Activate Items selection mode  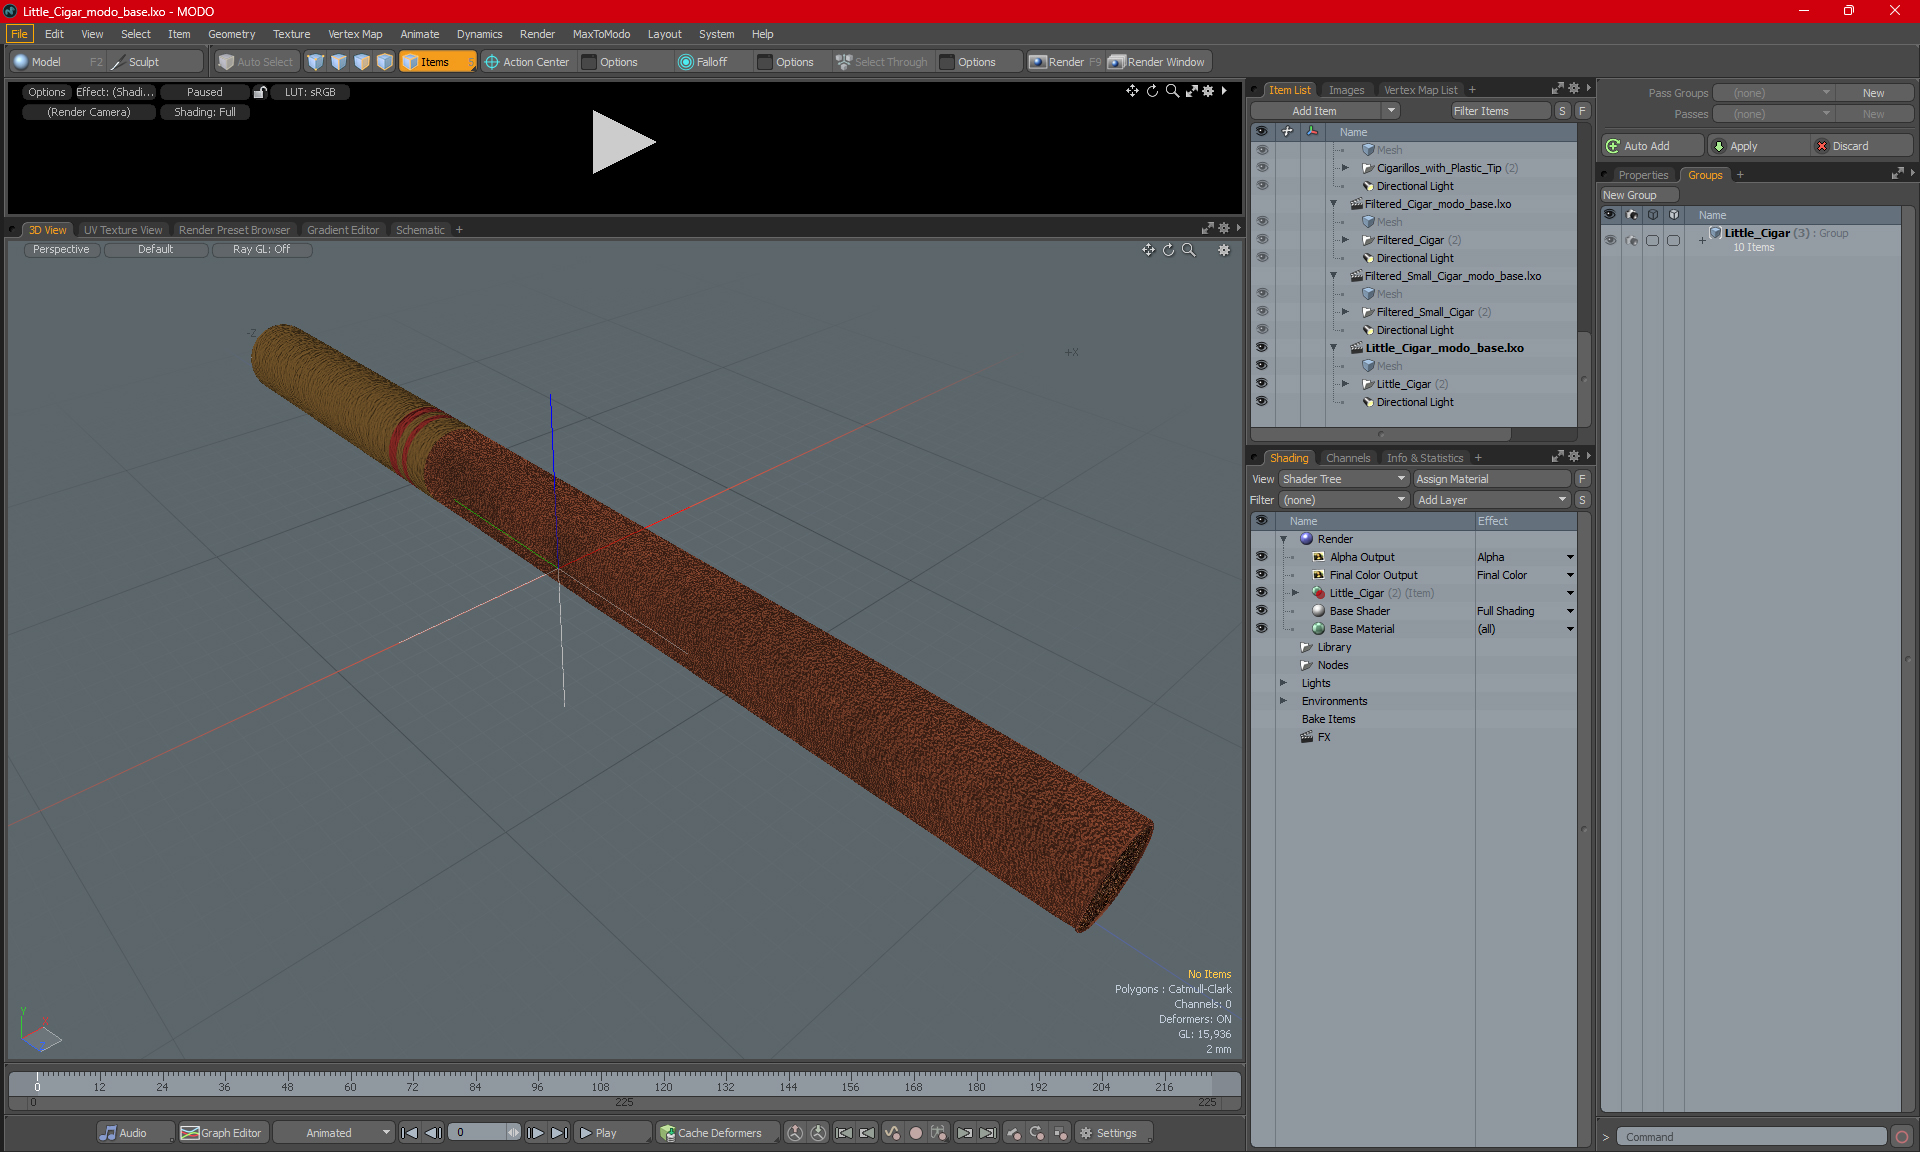[x=437, y=62]
